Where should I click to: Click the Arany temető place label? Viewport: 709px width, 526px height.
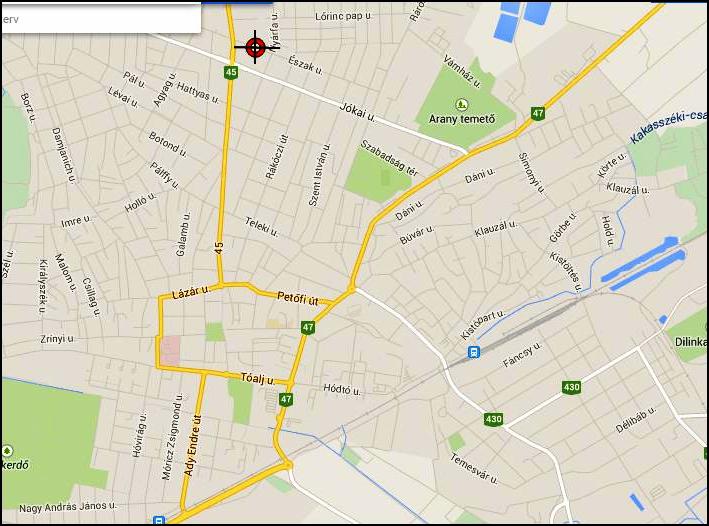pos(462,119)
